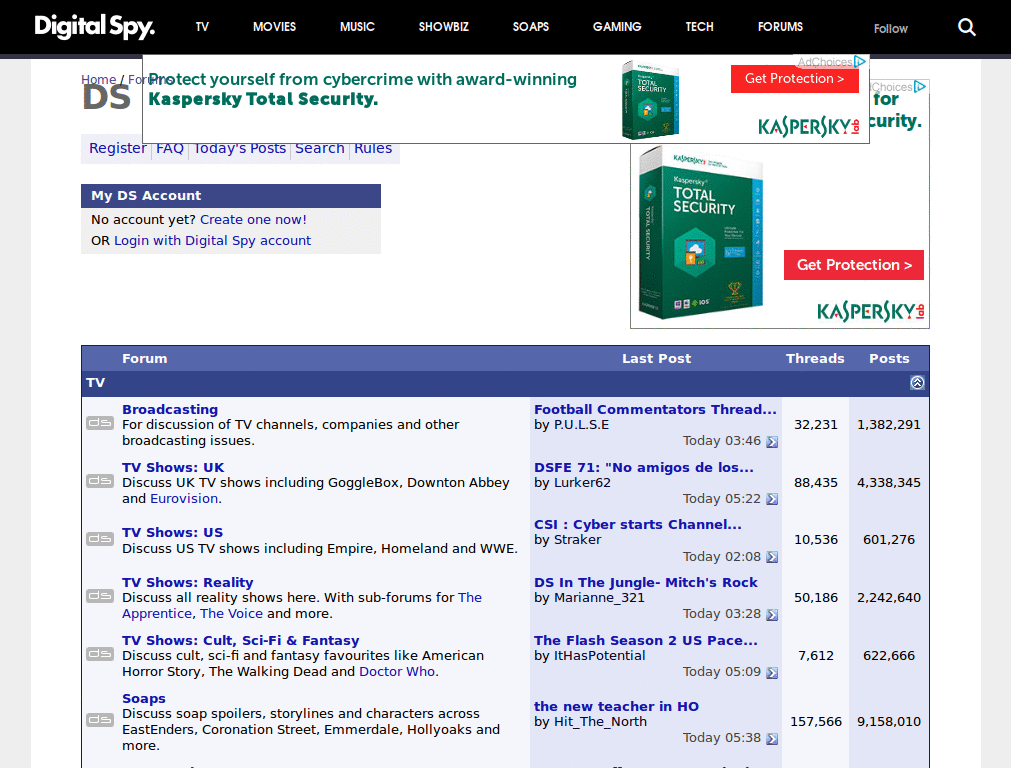The height and width of the screenshot is (768, 1024).
Task: Open the MOVIES navigation menu item
Action: (274, 27)
